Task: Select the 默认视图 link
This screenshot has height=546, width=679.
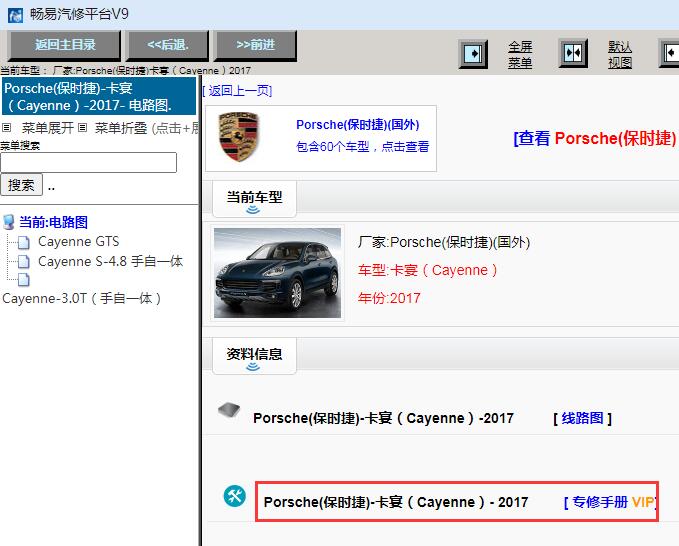Action: pyautogui.click(x=620, y=55)
